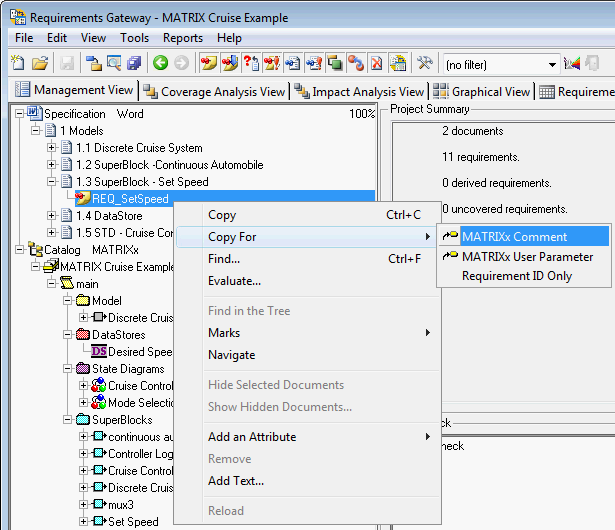Open the Impact Analysis View tab
This screenshot has width=615, height=530.
(360, 91)
